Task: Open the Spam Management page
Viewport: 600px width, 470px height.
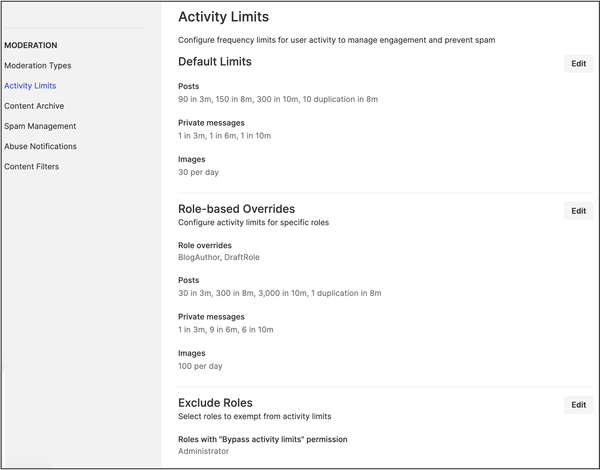Action: tap(40, 126)
